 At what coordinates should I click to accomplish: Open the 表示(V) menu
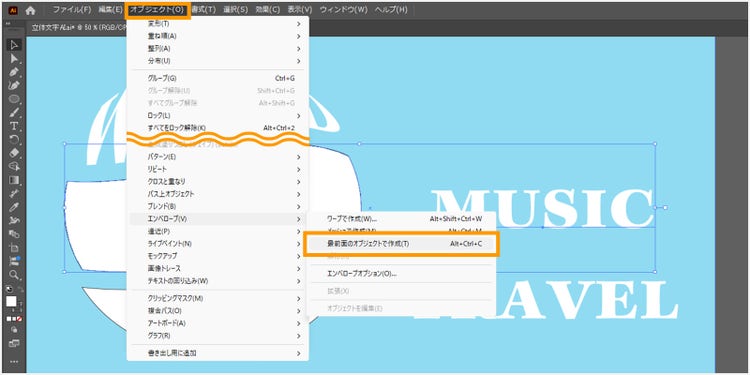[300, 10]
